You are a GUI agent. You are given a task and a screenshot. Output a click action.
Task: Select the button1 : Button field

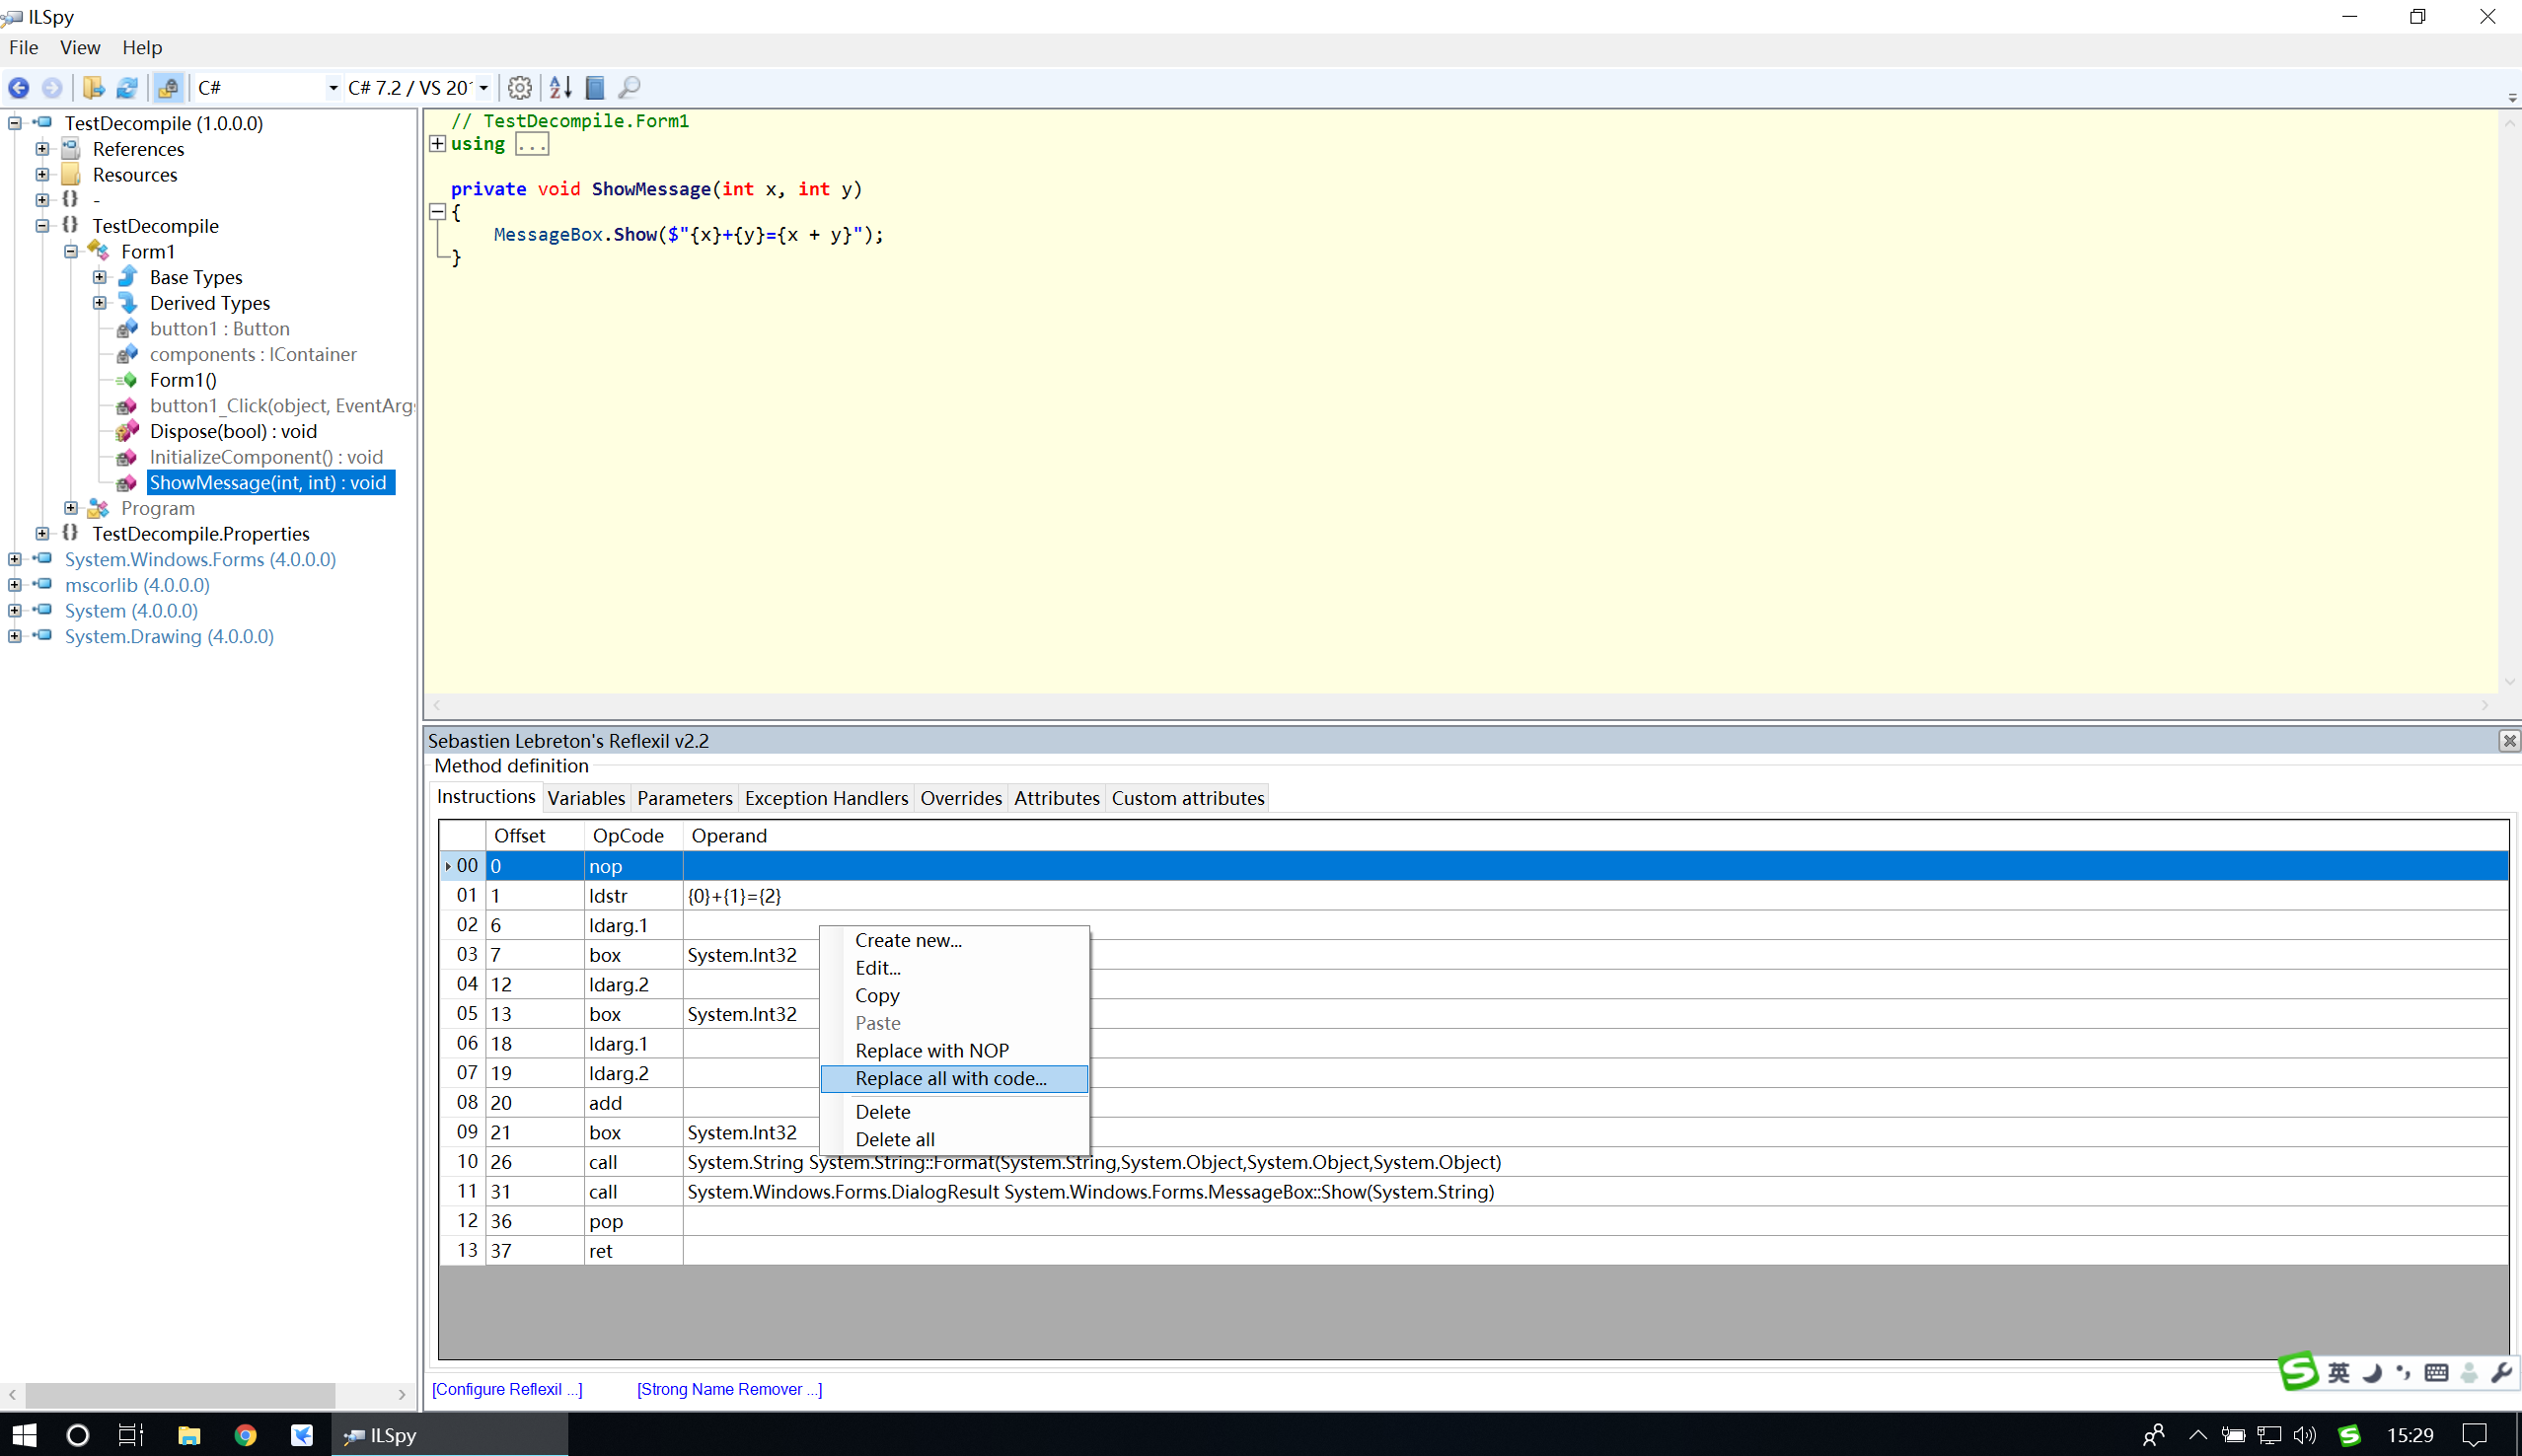(219, 329)
